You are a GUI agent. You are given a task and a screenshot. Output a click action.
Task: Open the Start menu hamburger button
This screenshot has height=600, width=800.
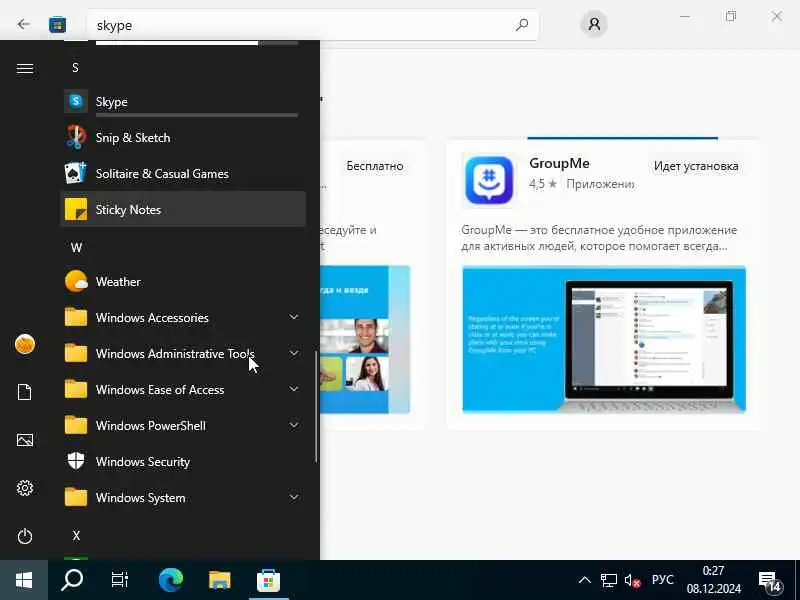24,68
